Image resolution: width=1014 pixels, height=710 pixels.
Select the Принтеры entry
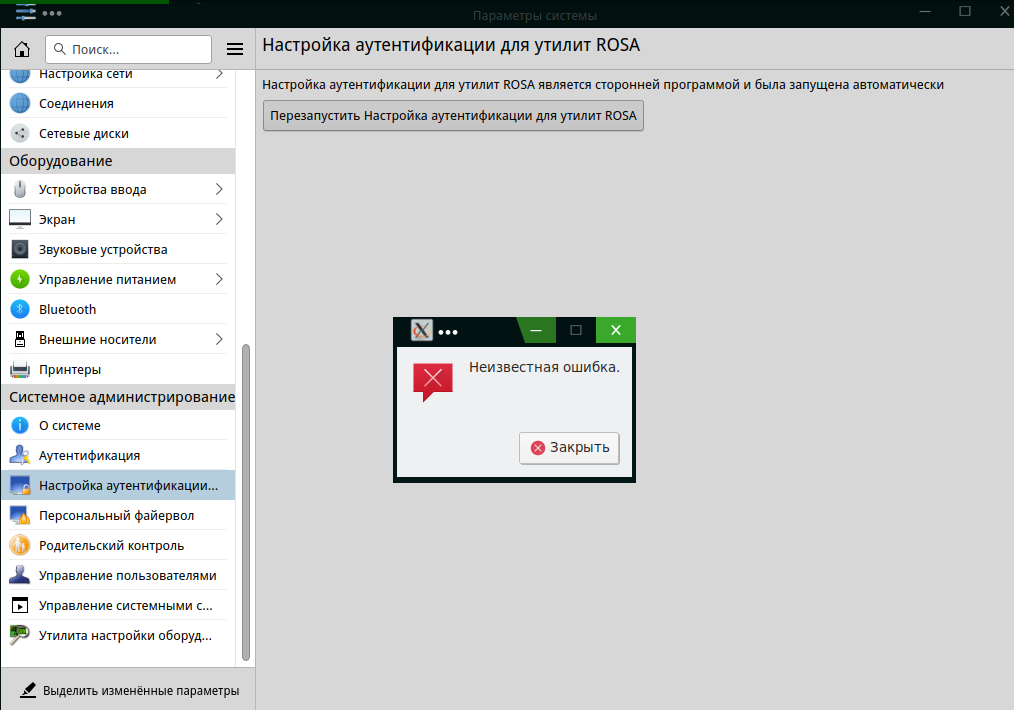118,369
